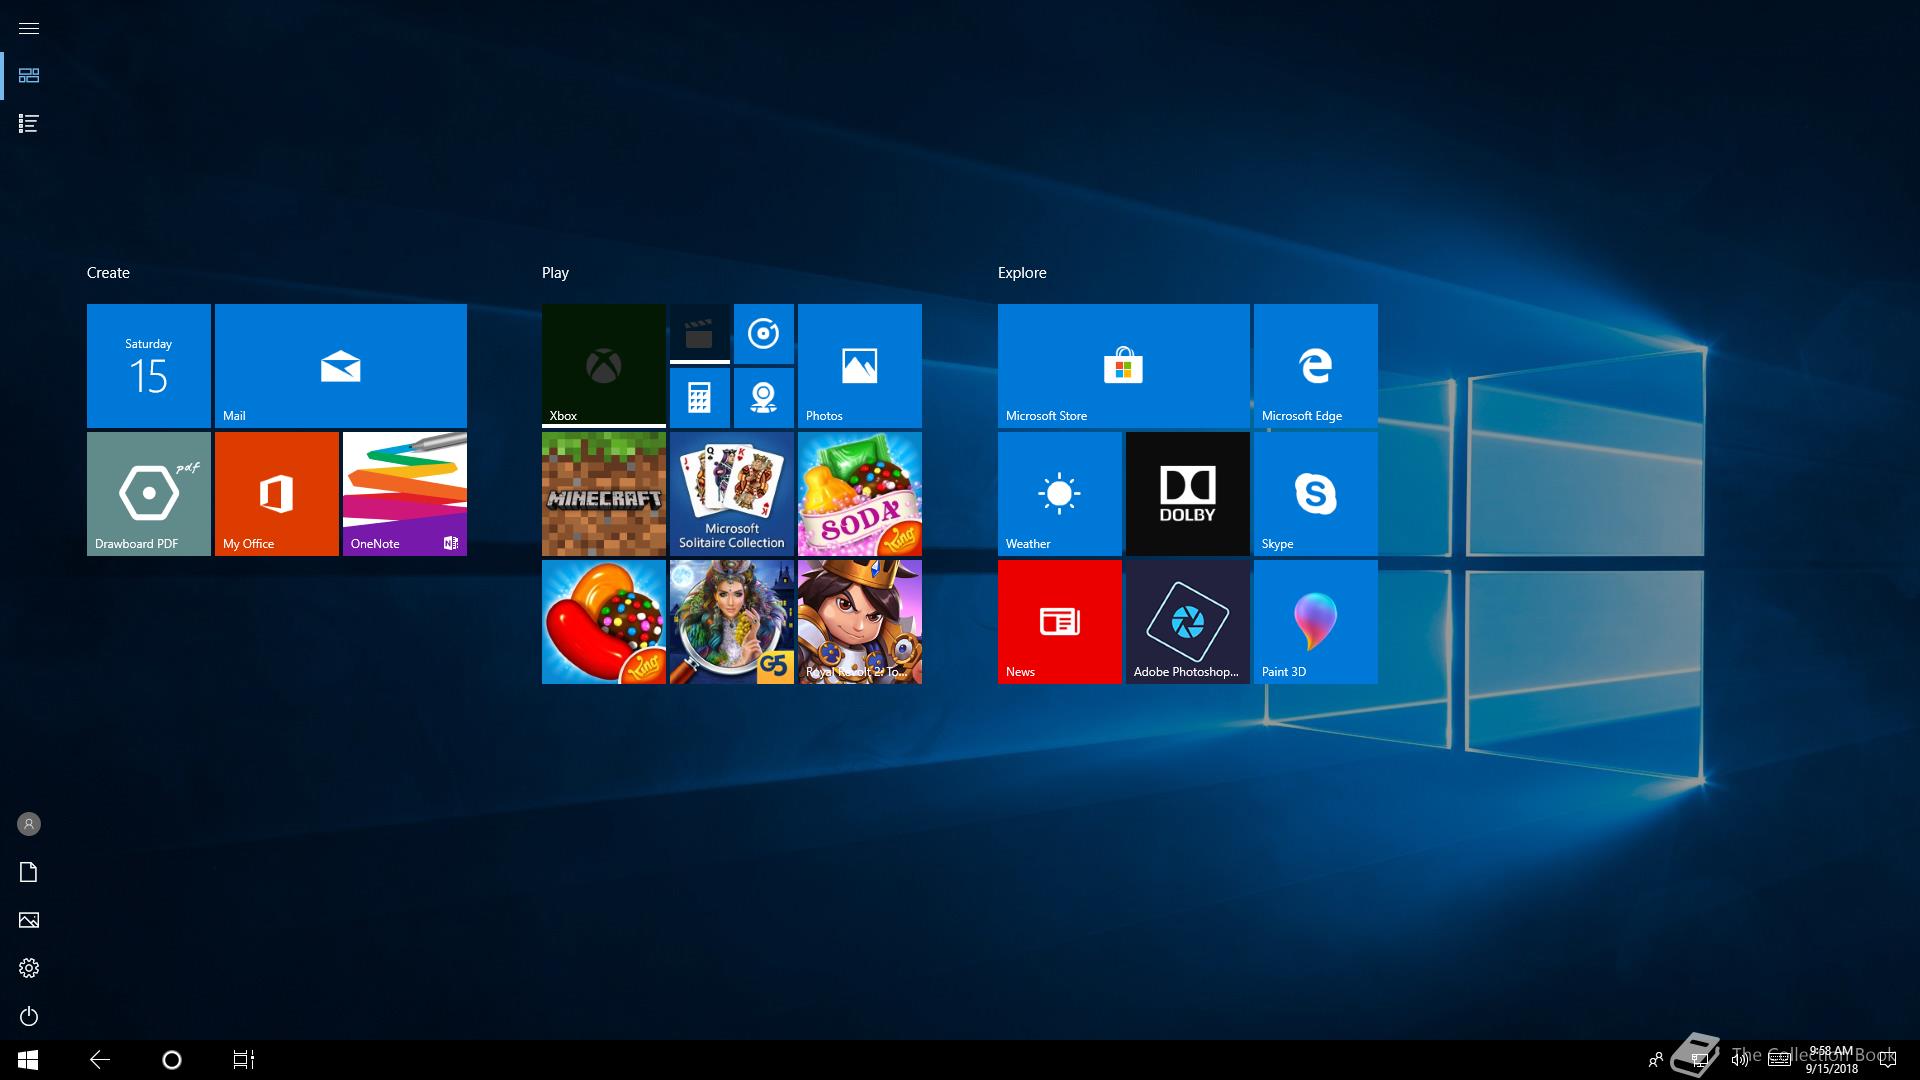Launch Drawboard PDF tile
The image size is (1920, 1080).
(149, 494)
